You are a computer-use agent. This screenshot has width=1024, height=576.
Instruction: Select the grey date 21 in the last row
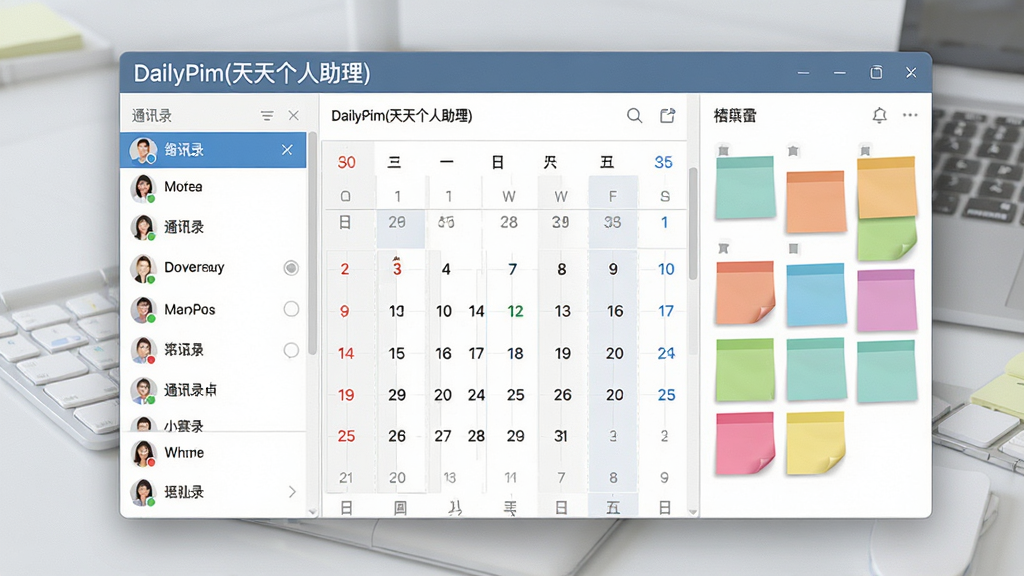[x=346, y=478]
